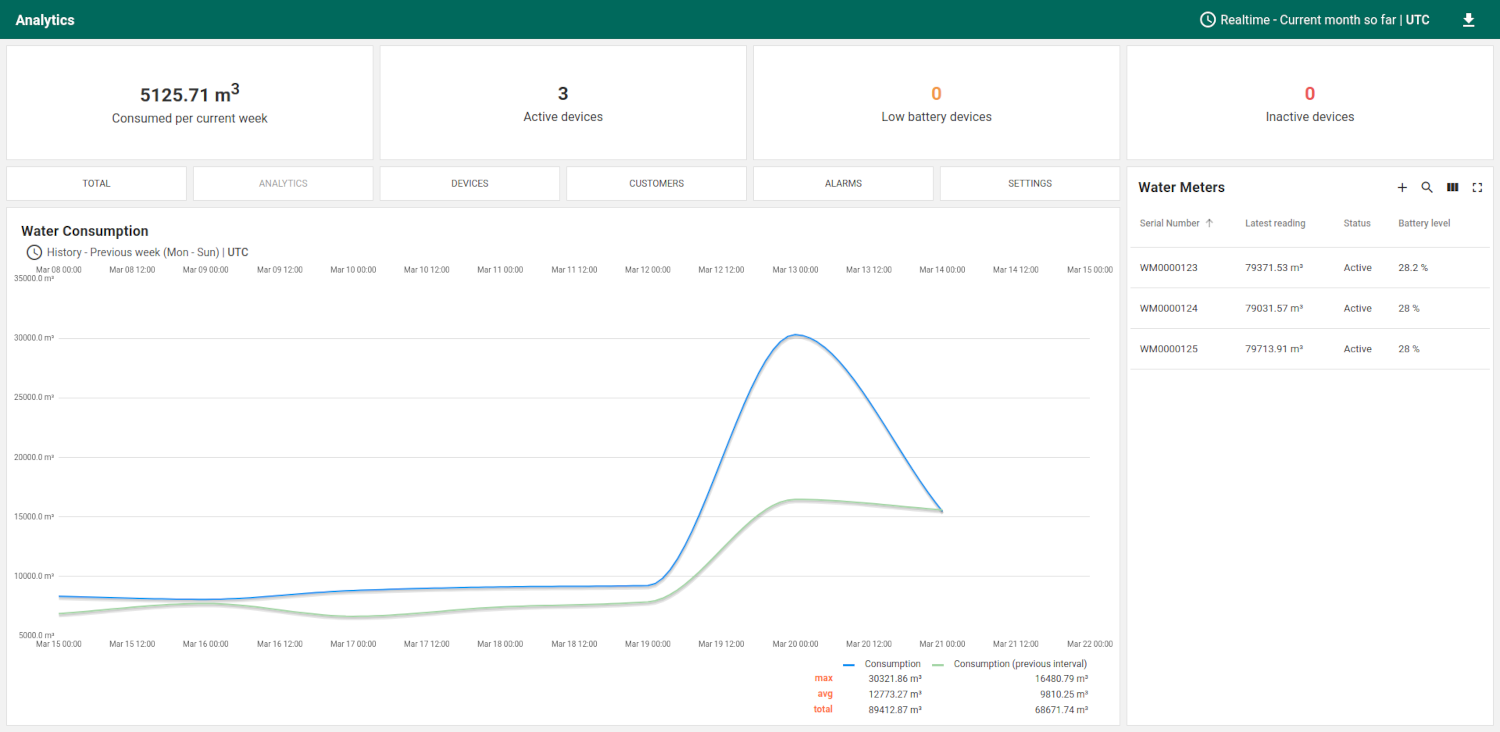Click the Low battery devices card
Screen dimensions: 1500x732
pyautogui.click(x=936, y=102)
